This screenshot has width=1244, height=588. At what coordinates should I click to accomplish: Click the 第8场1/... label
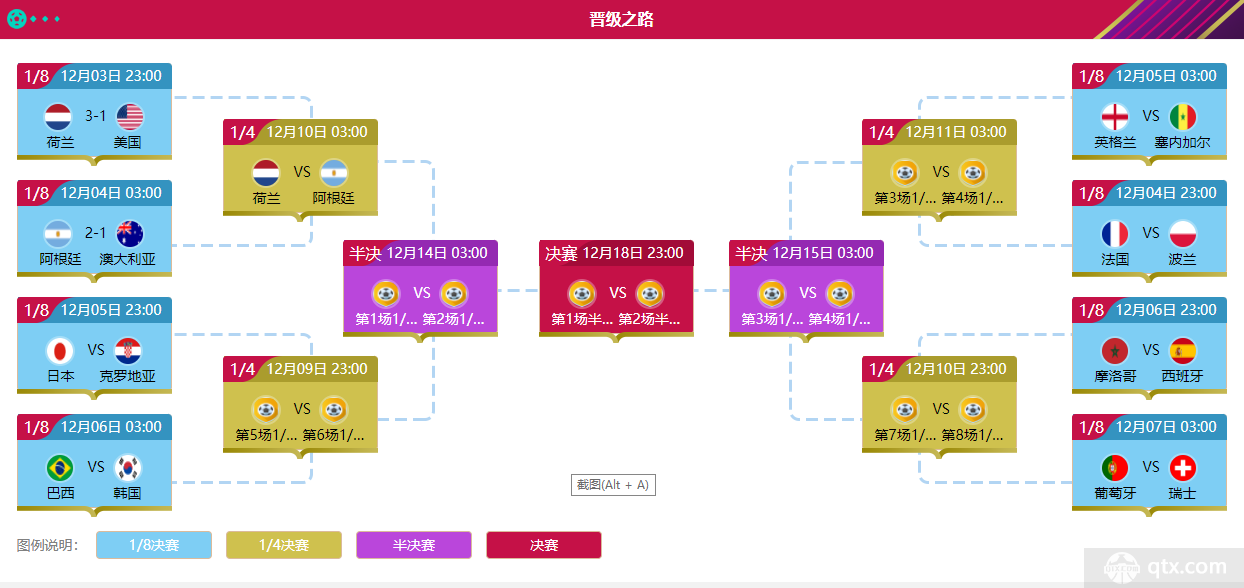coord(972,436)
